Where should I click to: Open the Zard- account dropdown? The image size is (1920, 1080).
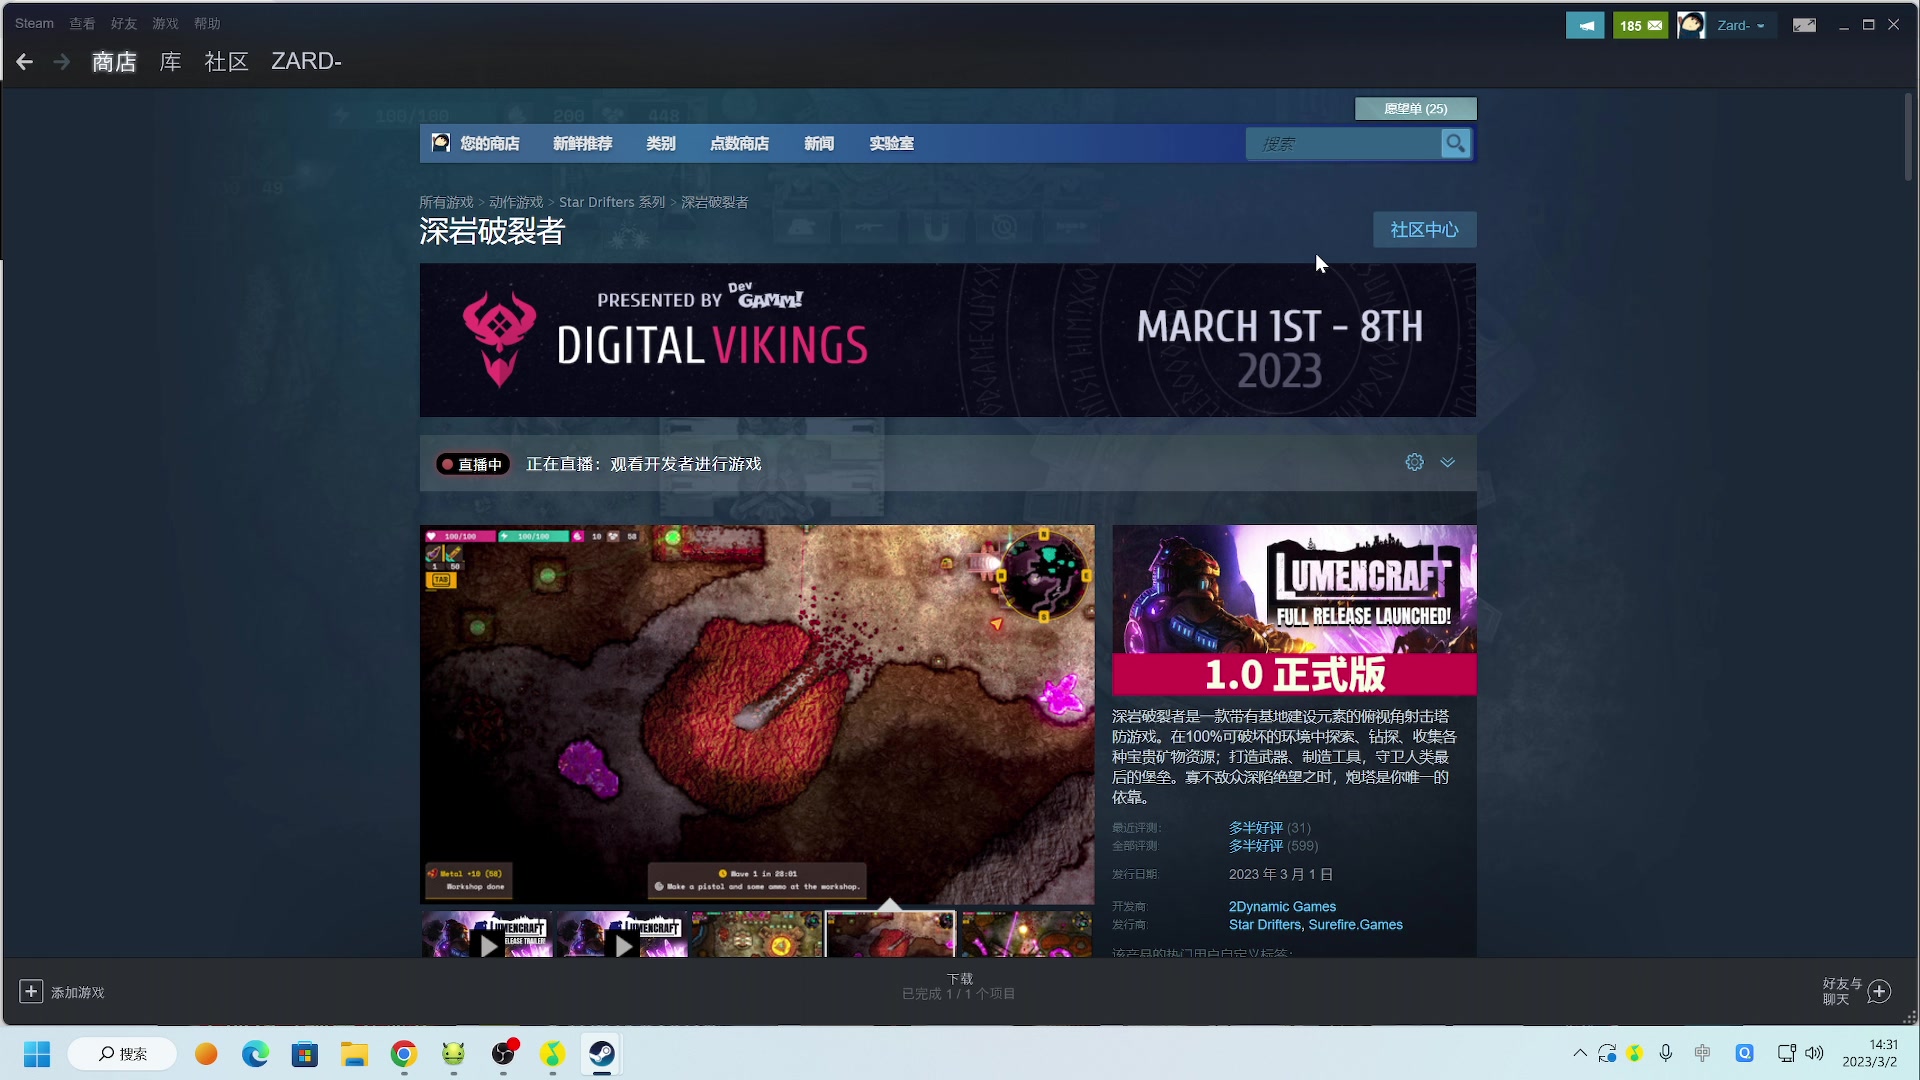point(1740,25)
